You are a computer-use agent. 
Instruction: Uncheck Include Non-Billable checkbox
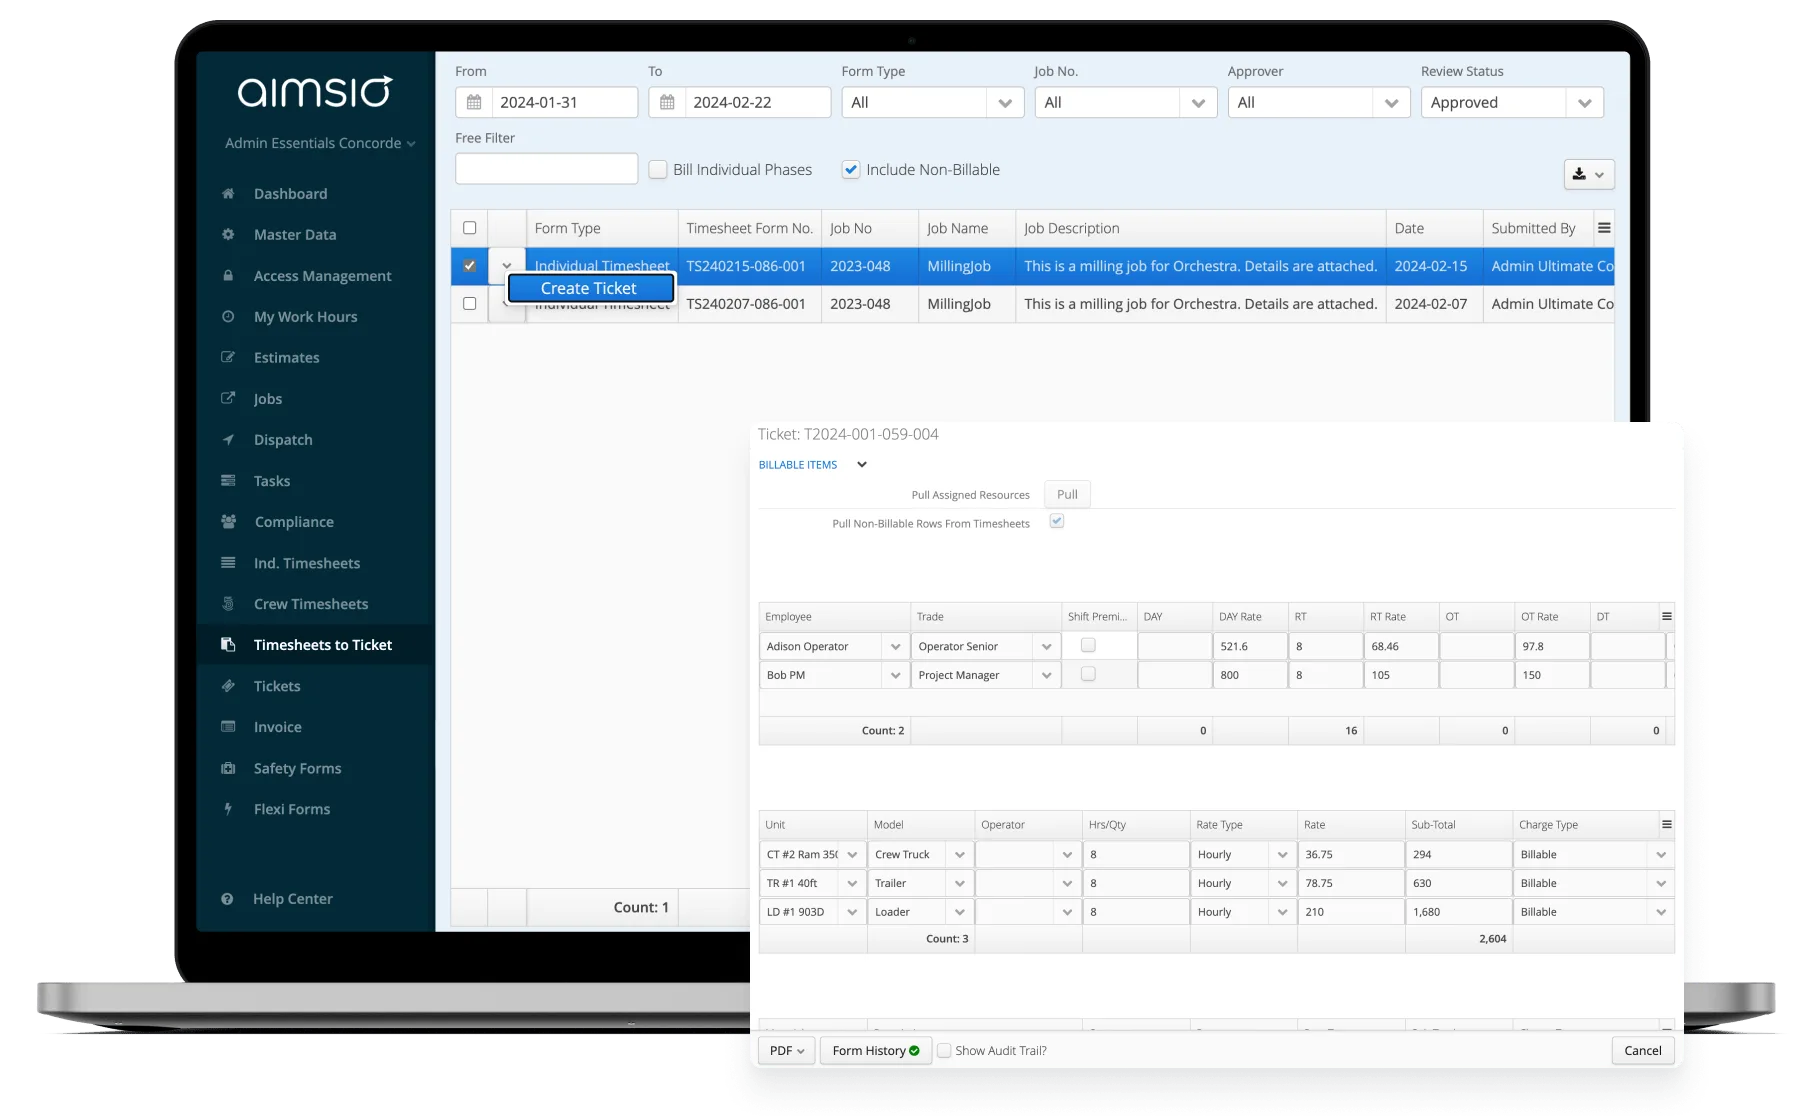coord(851,170)
